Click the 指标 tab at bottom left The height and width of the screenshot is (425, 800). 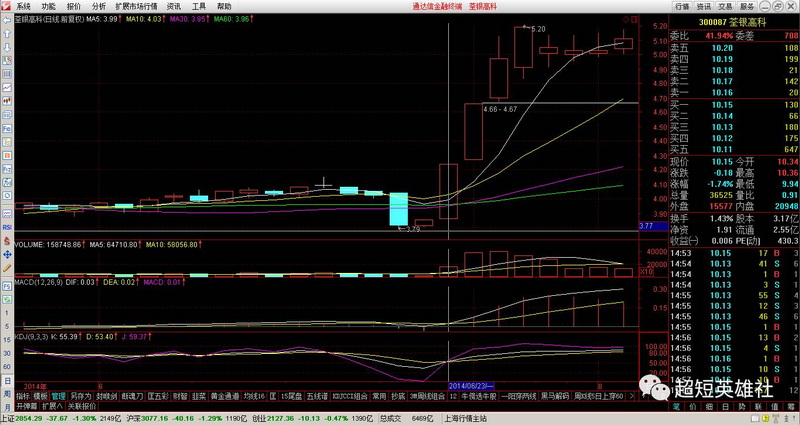21,395
